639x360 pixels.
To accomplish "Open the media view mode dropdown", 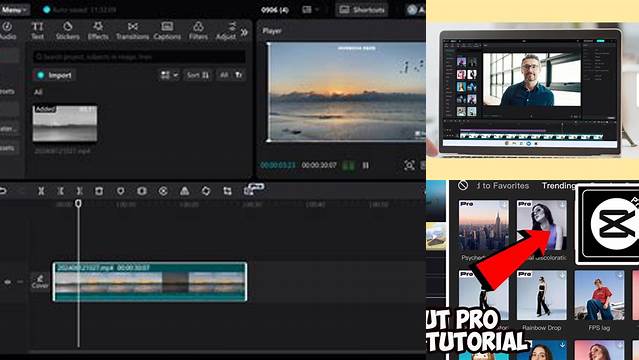I will click(x=170, y=75).
